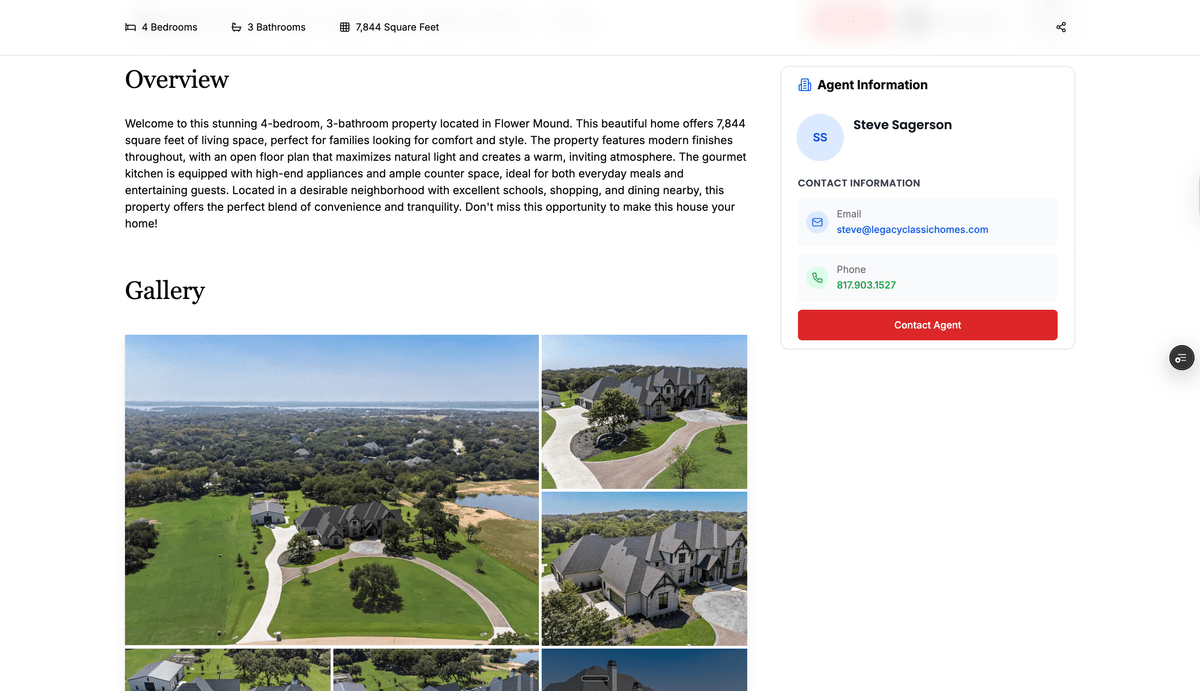Screen dimensions: 1200x691
Task: Click the bed icon beside 4 Bedrooms
Action: [130, 27]
